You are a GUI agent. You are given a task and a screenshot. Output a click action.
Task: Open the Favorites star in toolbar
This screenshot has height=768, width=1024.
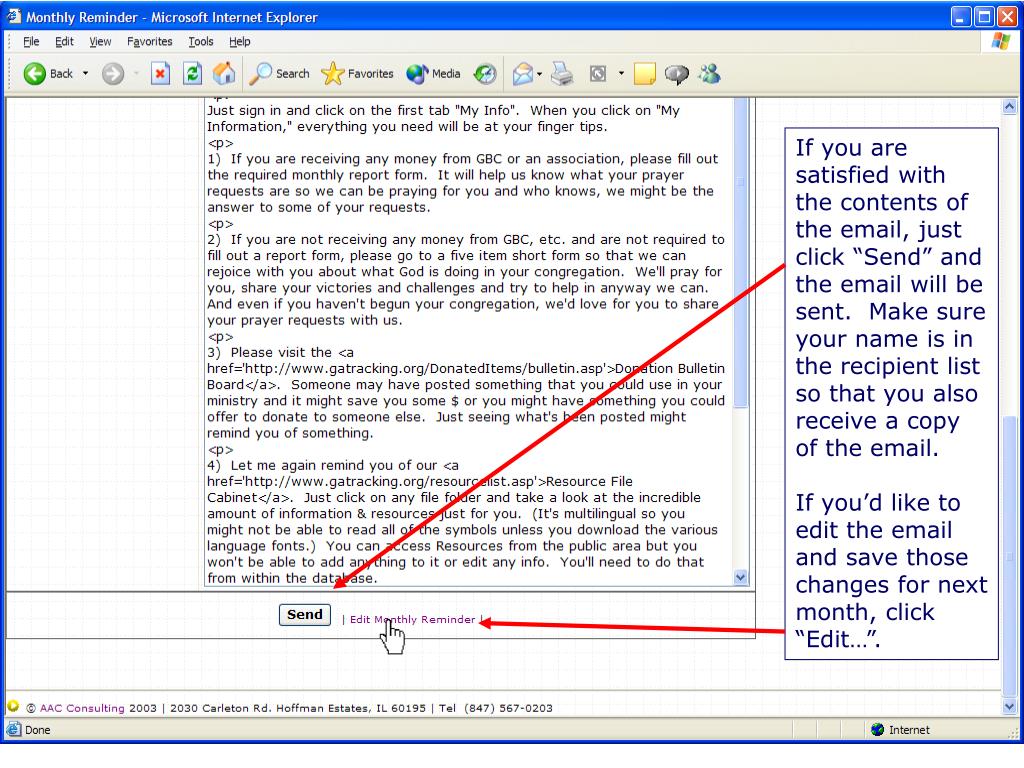tap(357, 74)
